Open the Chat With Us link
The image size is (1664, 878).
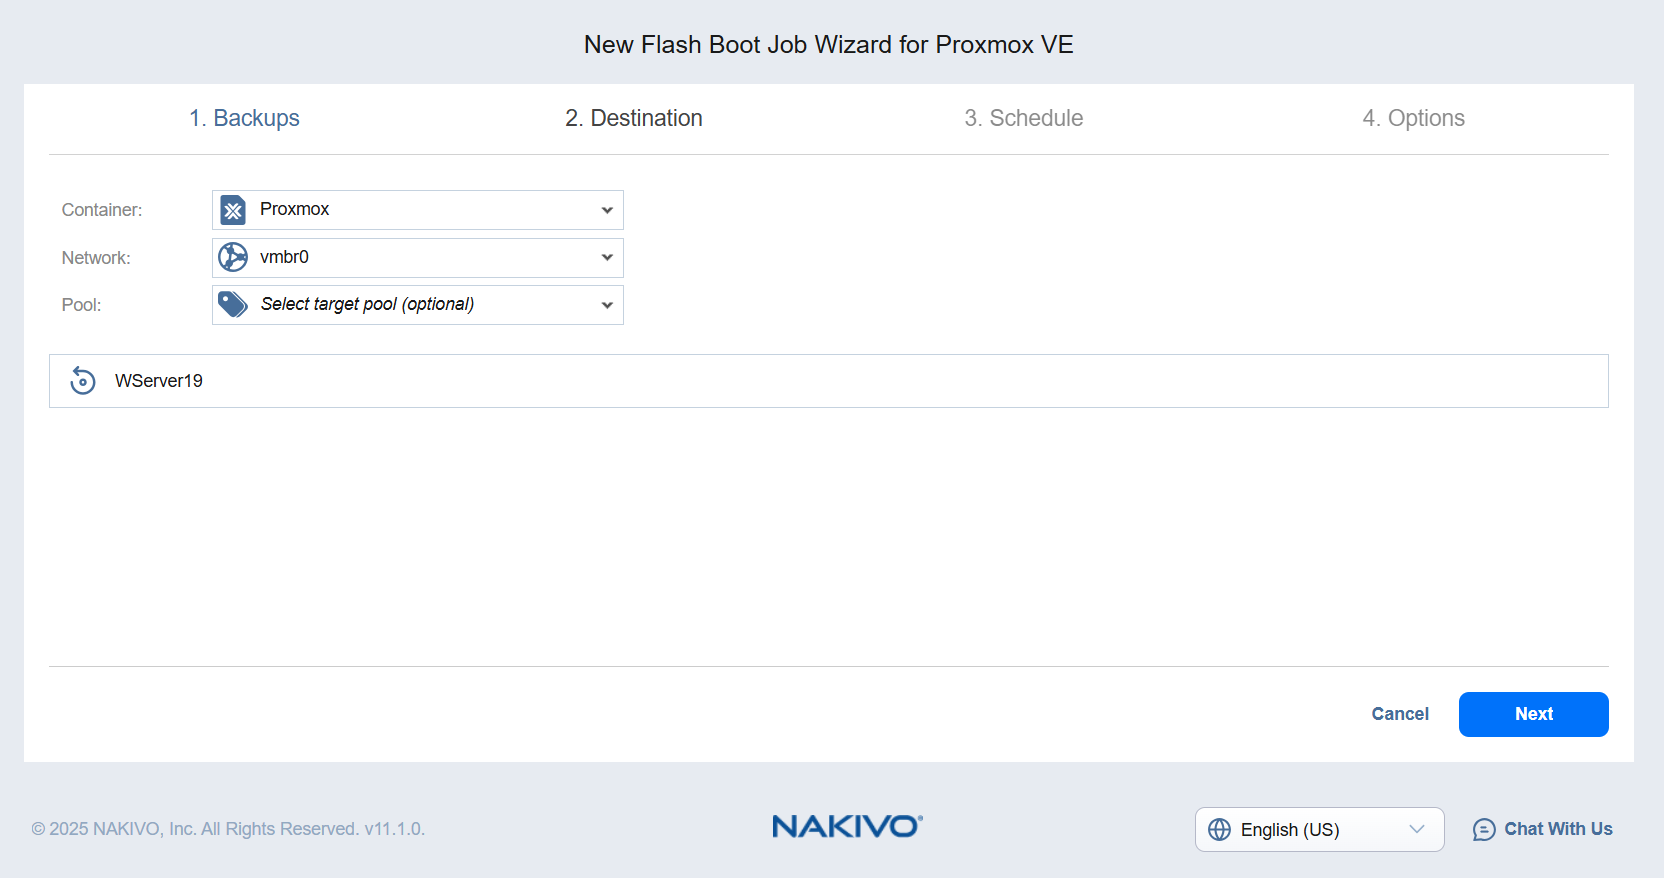tap(1558, 829)
